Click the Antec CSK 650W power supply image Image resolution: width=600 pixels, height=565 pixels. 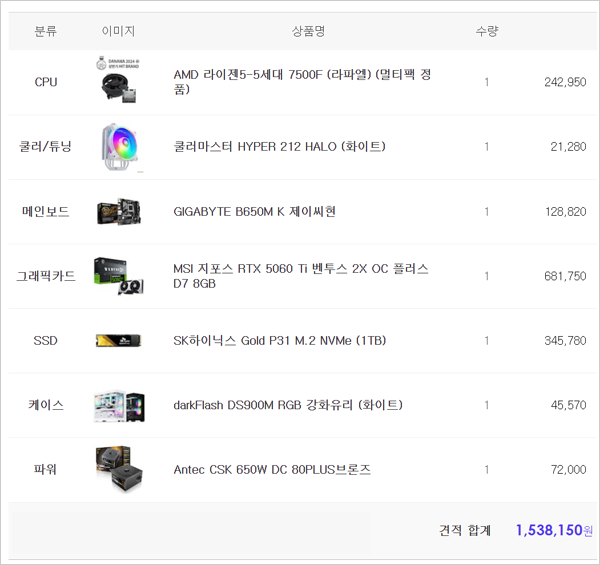coord(119,469)
